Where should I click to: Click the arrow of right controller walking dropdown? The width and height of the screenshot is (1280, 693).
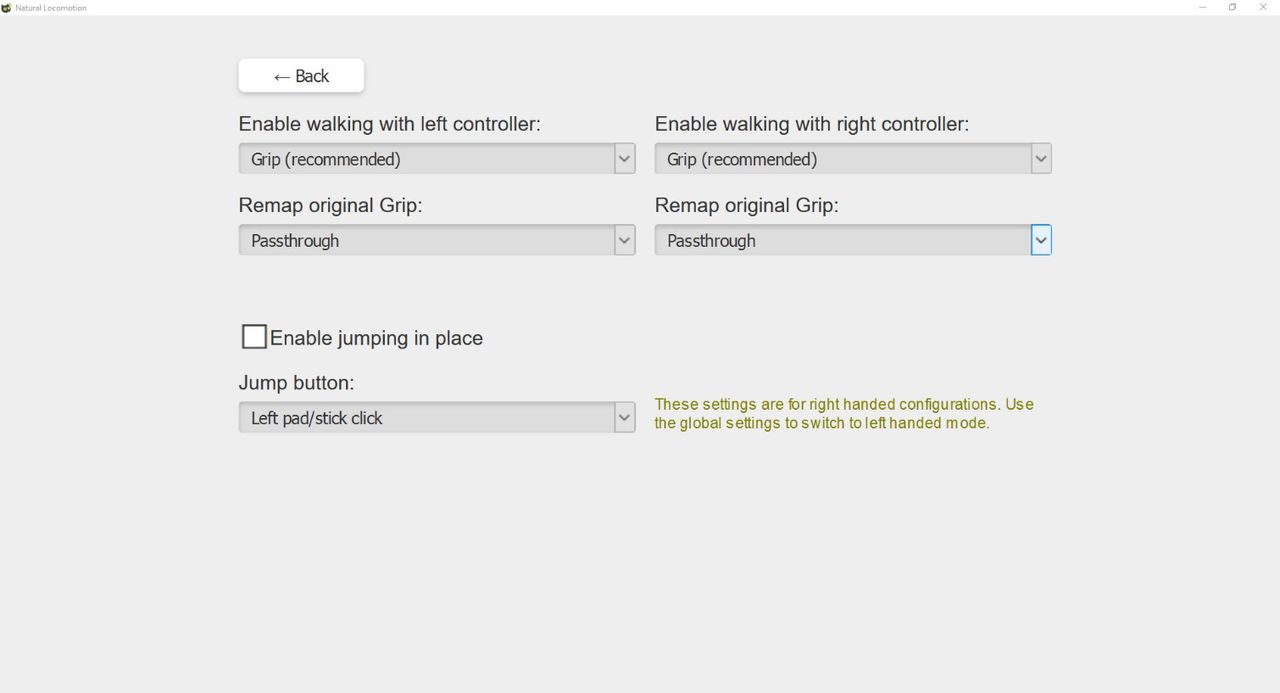(x=1041, y=159)
